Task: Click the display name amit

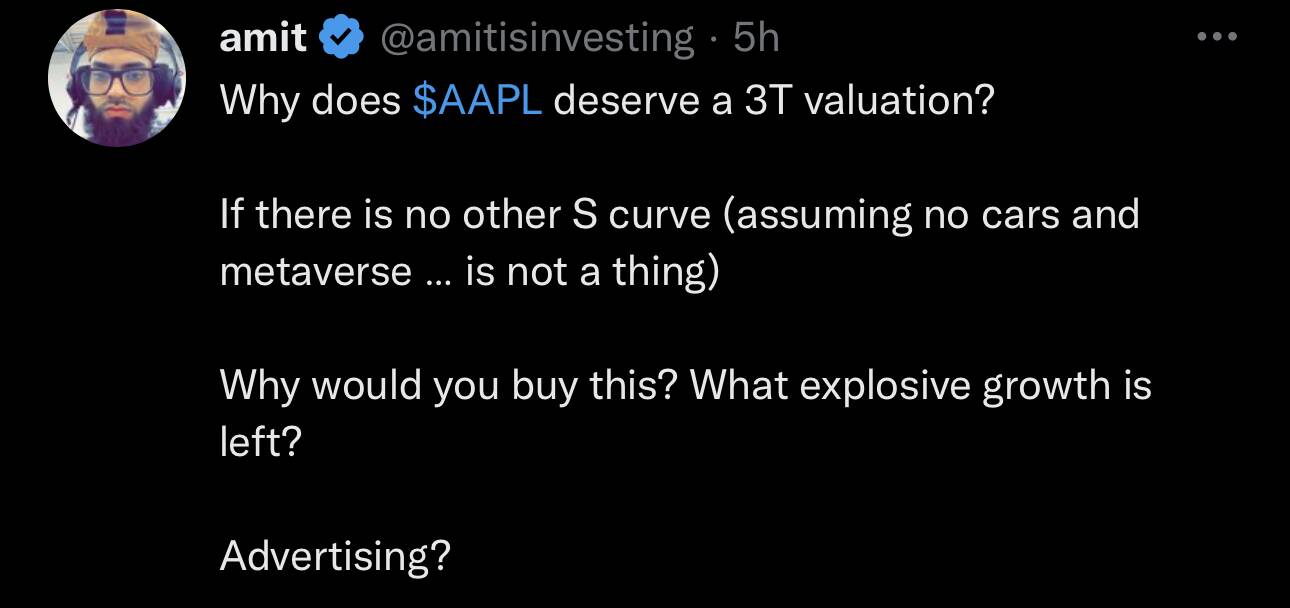Action: 263,39
